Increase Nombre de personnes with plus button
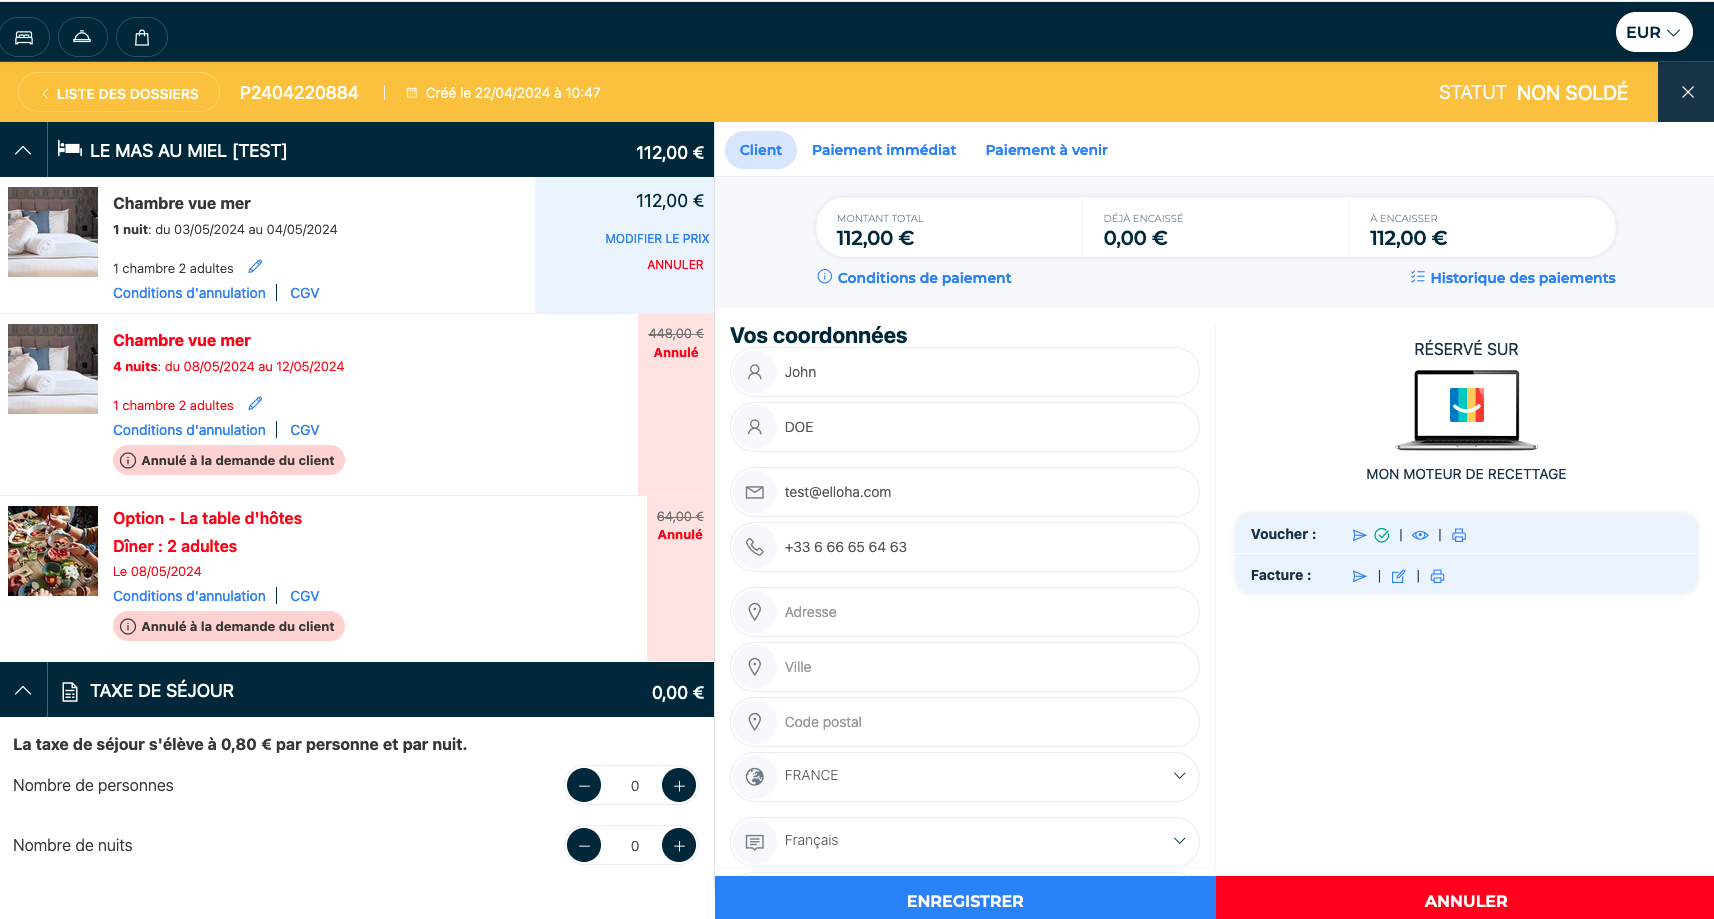The height and width of the screenshot is (919, 1714). 679,785
